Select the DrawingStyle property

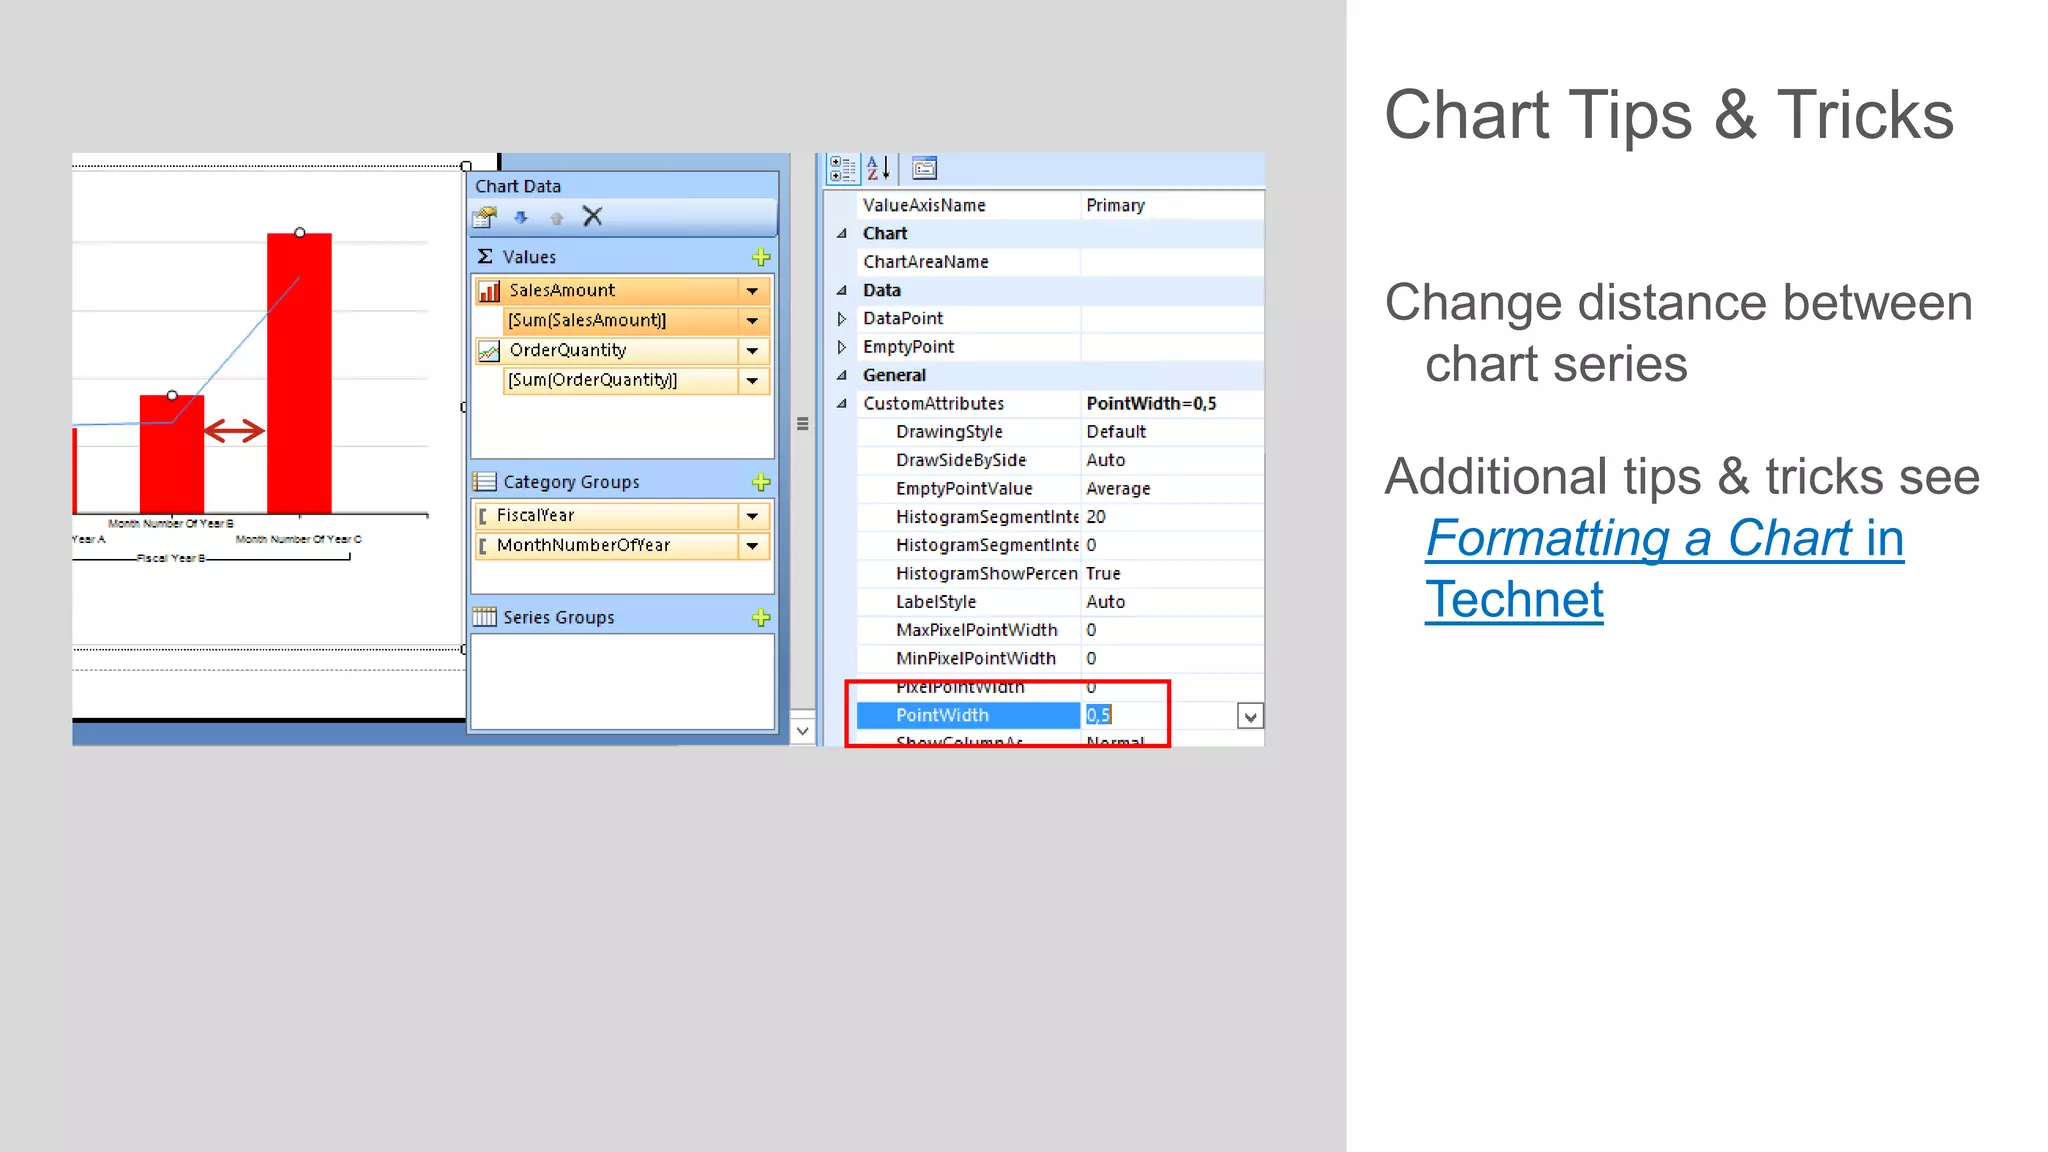pos(949,432)
